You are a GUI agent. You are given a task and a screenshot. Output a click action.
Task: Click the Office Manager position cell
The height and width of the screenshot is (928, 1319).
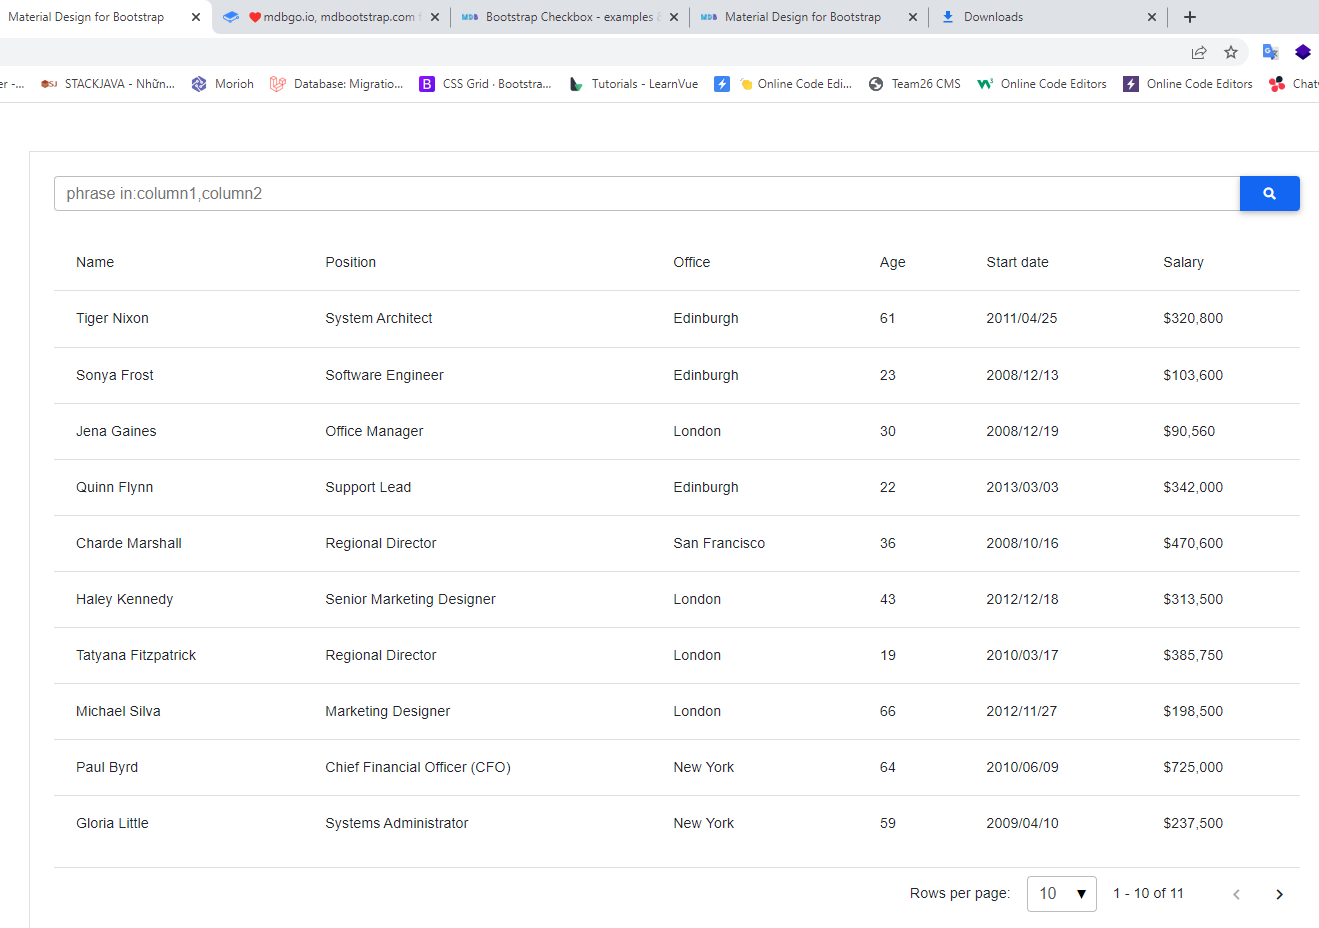coord(374,431)
